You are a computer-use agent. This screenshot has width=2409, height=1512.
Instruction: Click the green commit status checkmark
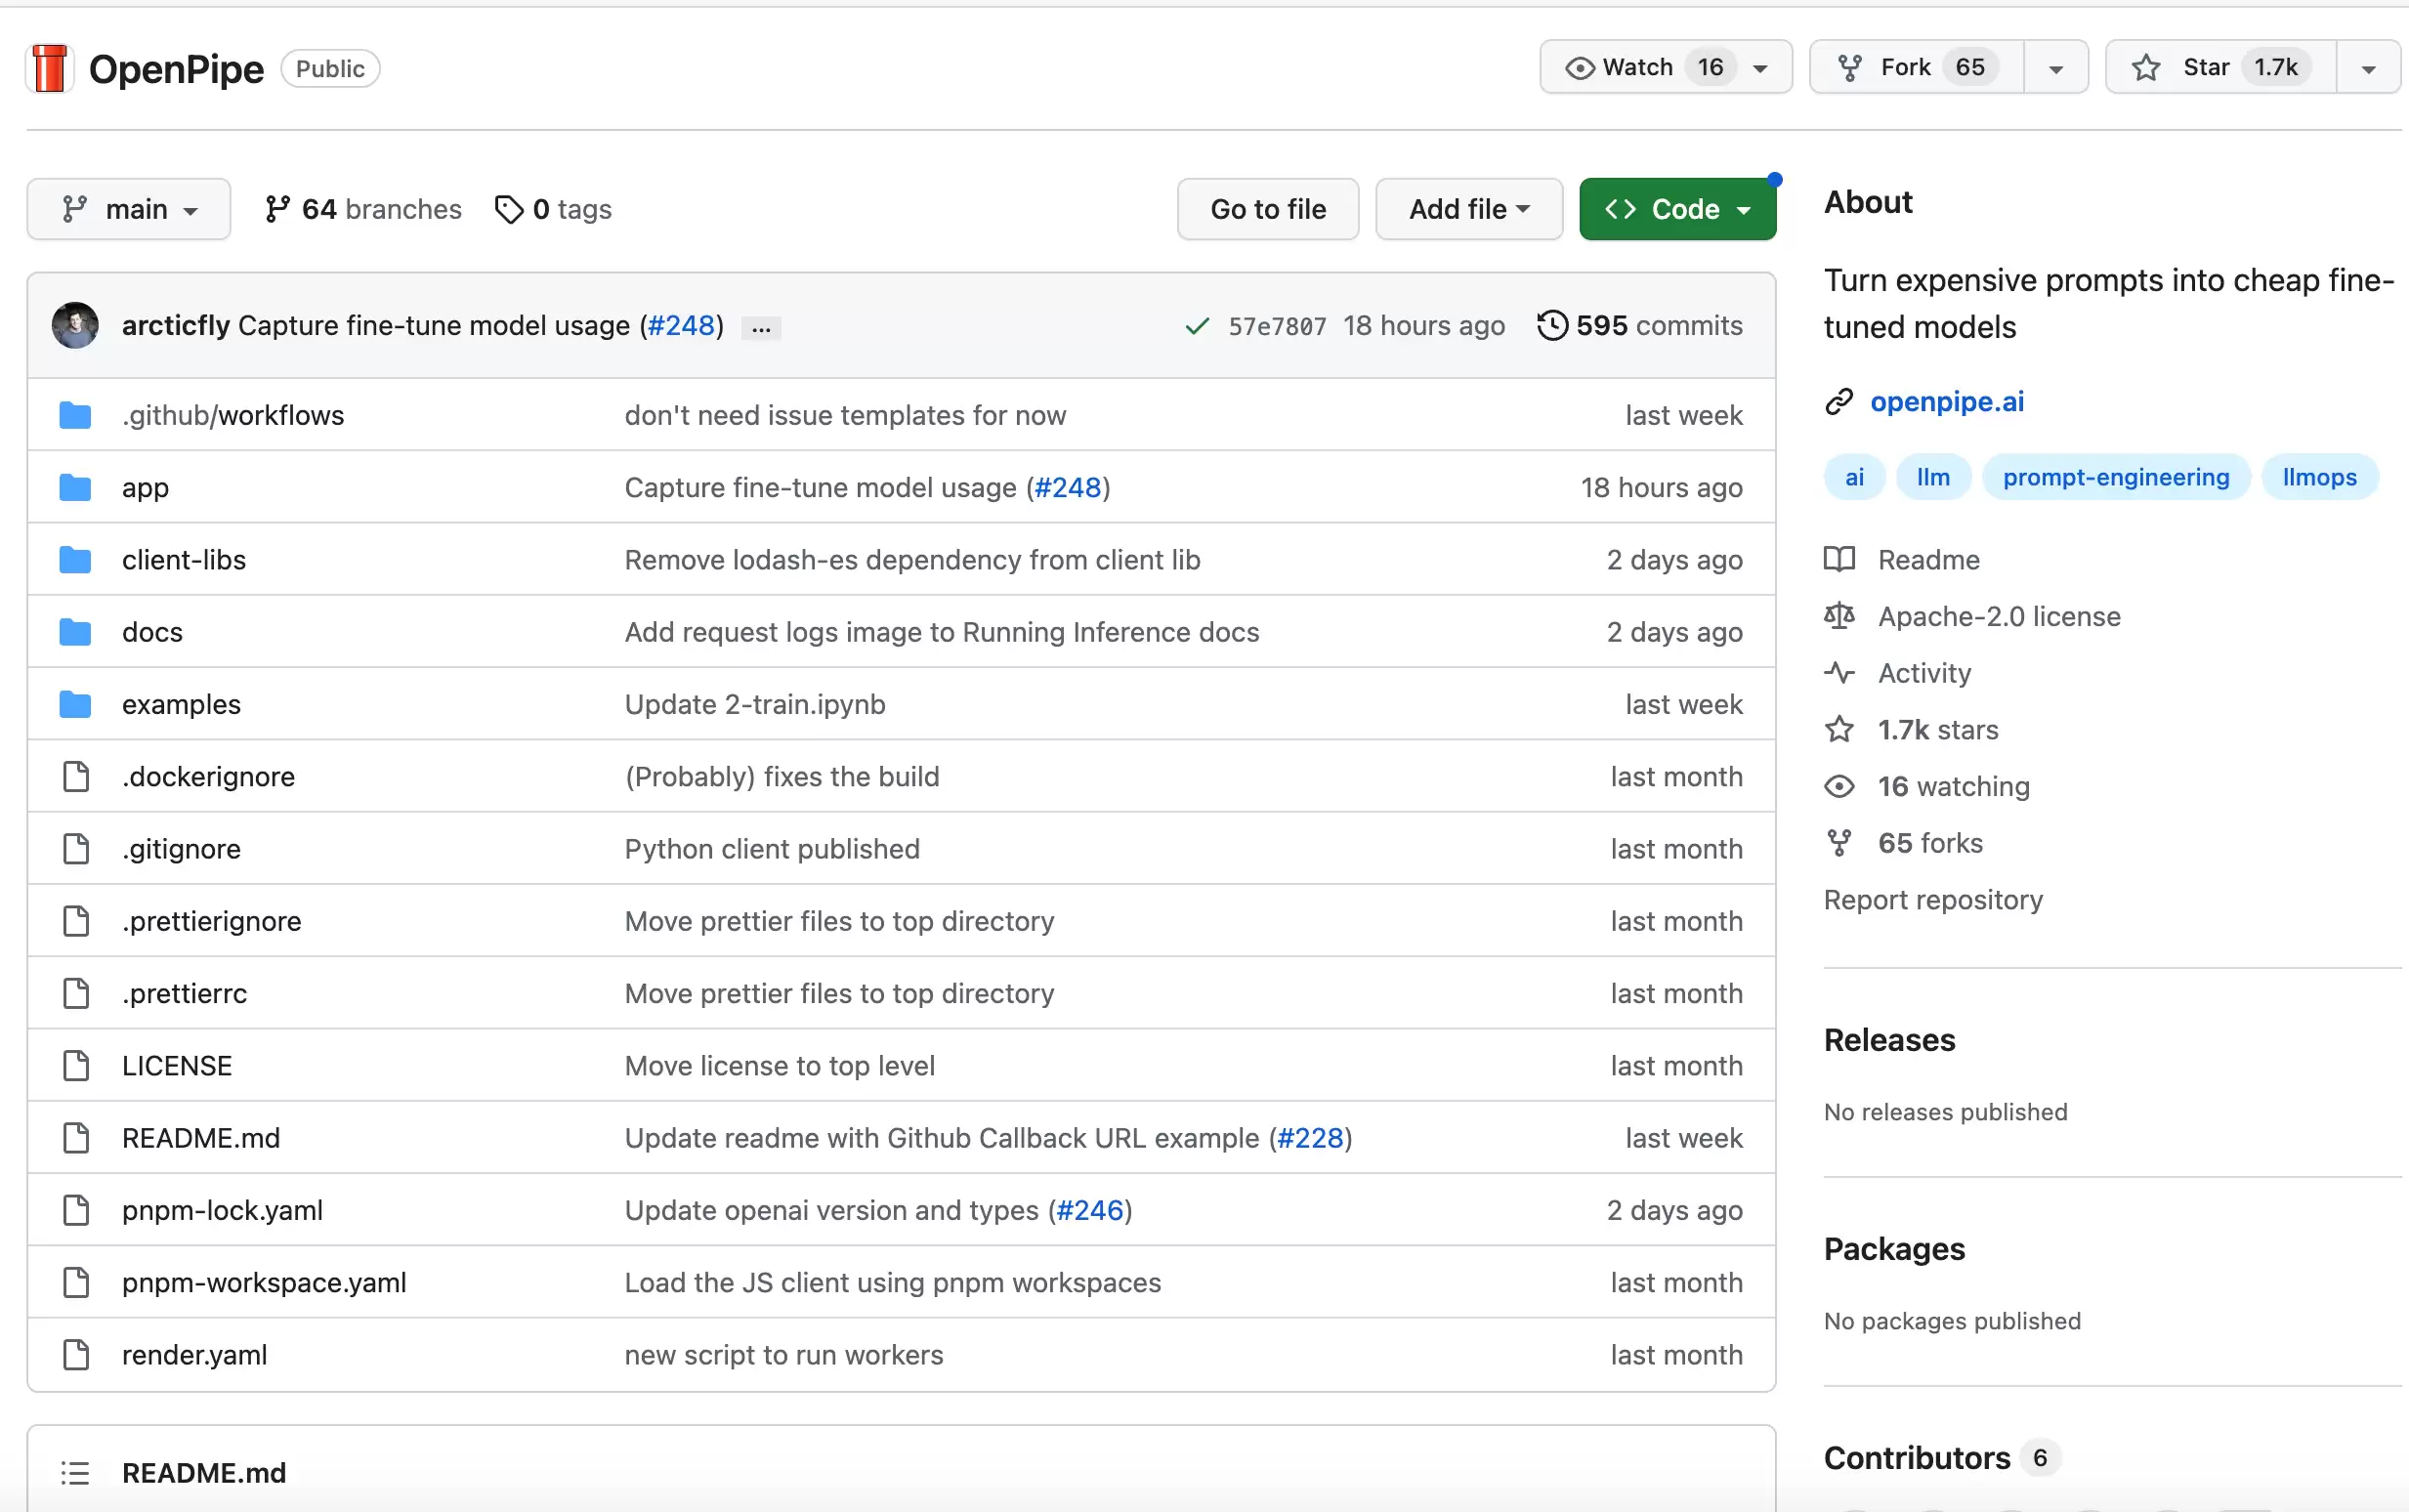1197,326
